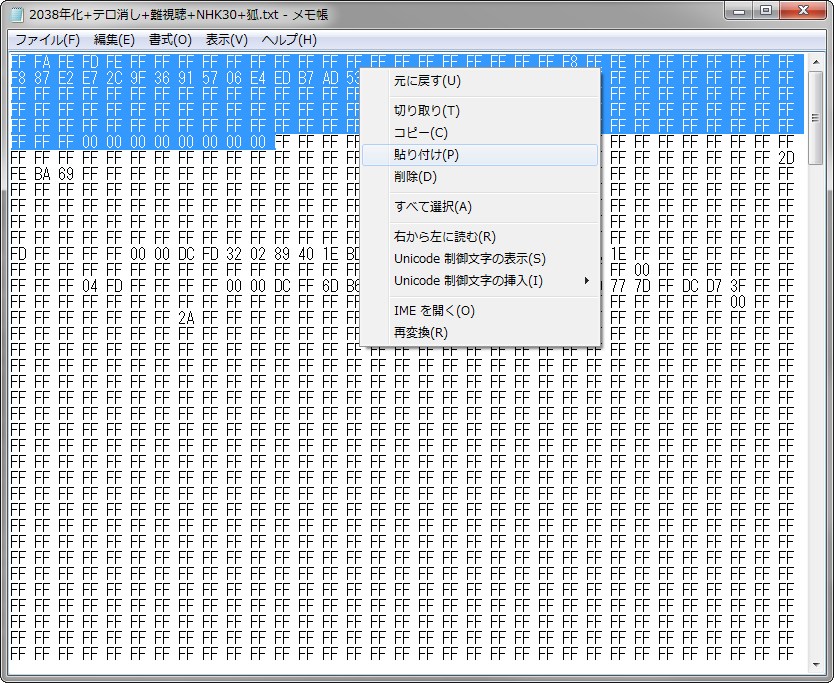This screenshot has height=683, width=834.
Task: Select 削除(D) in the context menu
Action: point(416,177)
